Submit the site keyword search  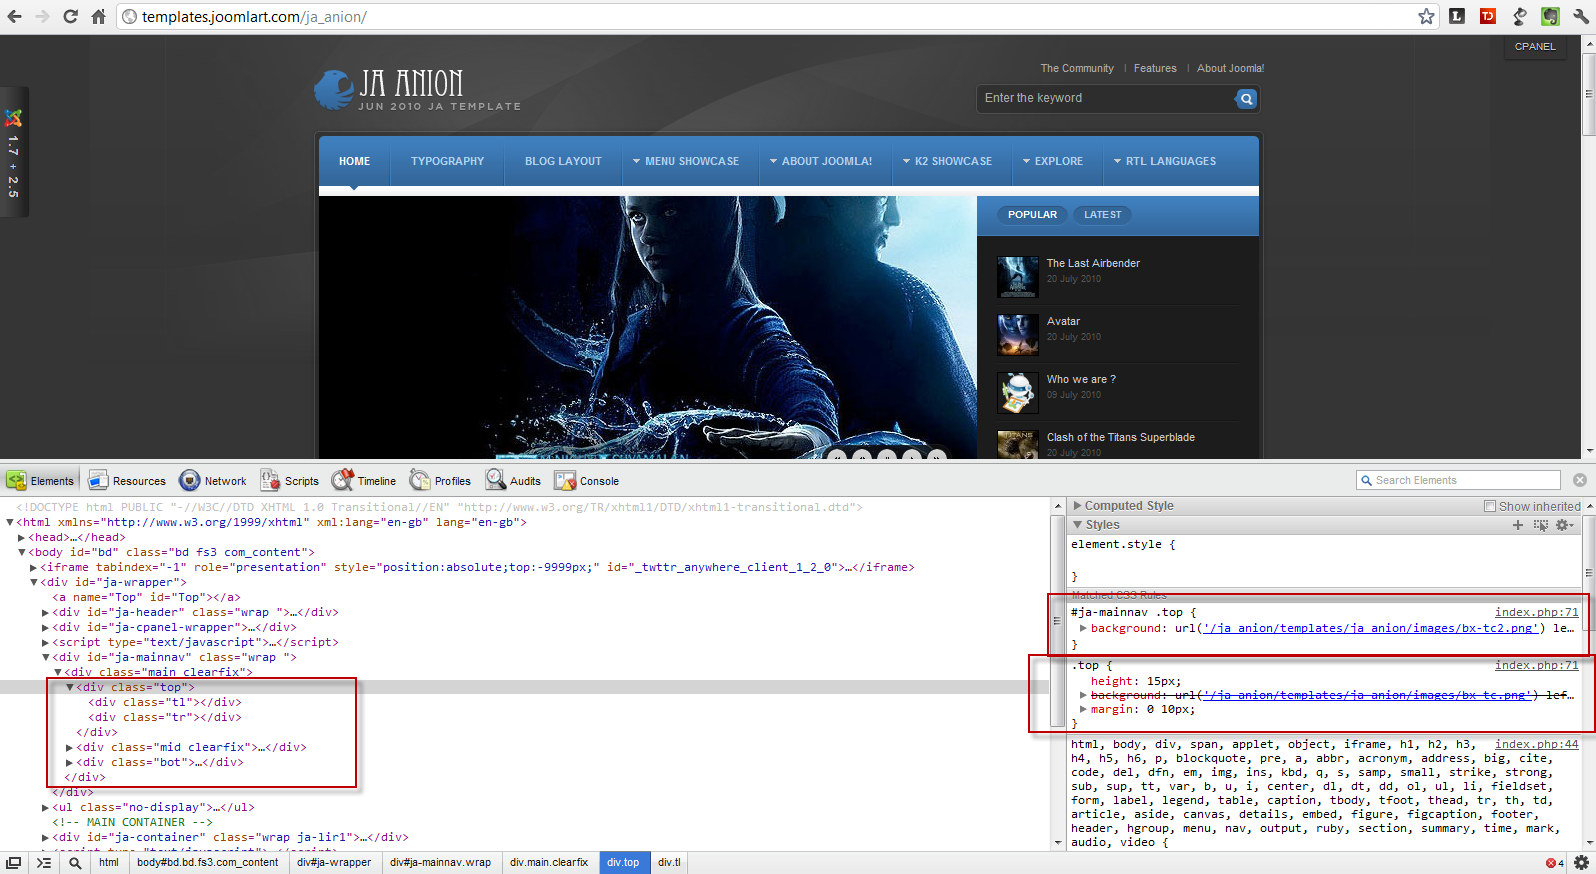point(1246,98)
